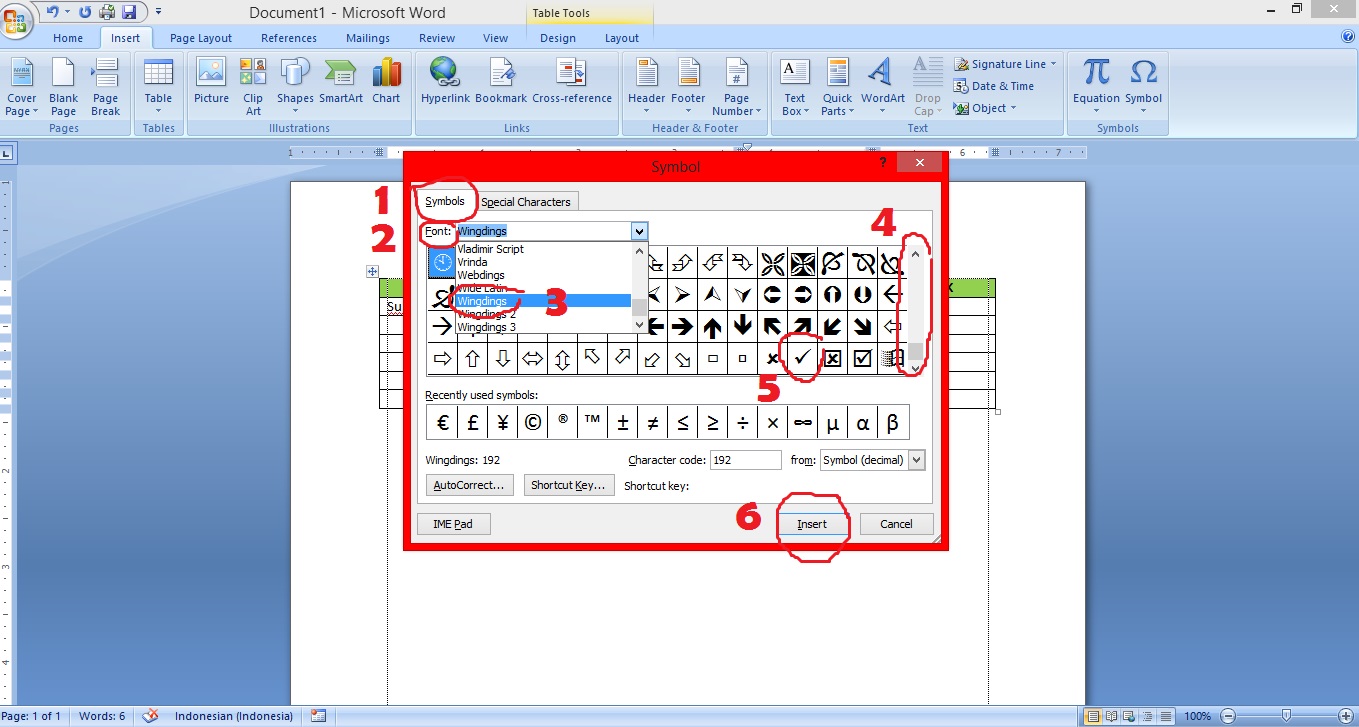1359x727 pixels.
Task: Open the Shapes gallery
Action: pos(295,87)
